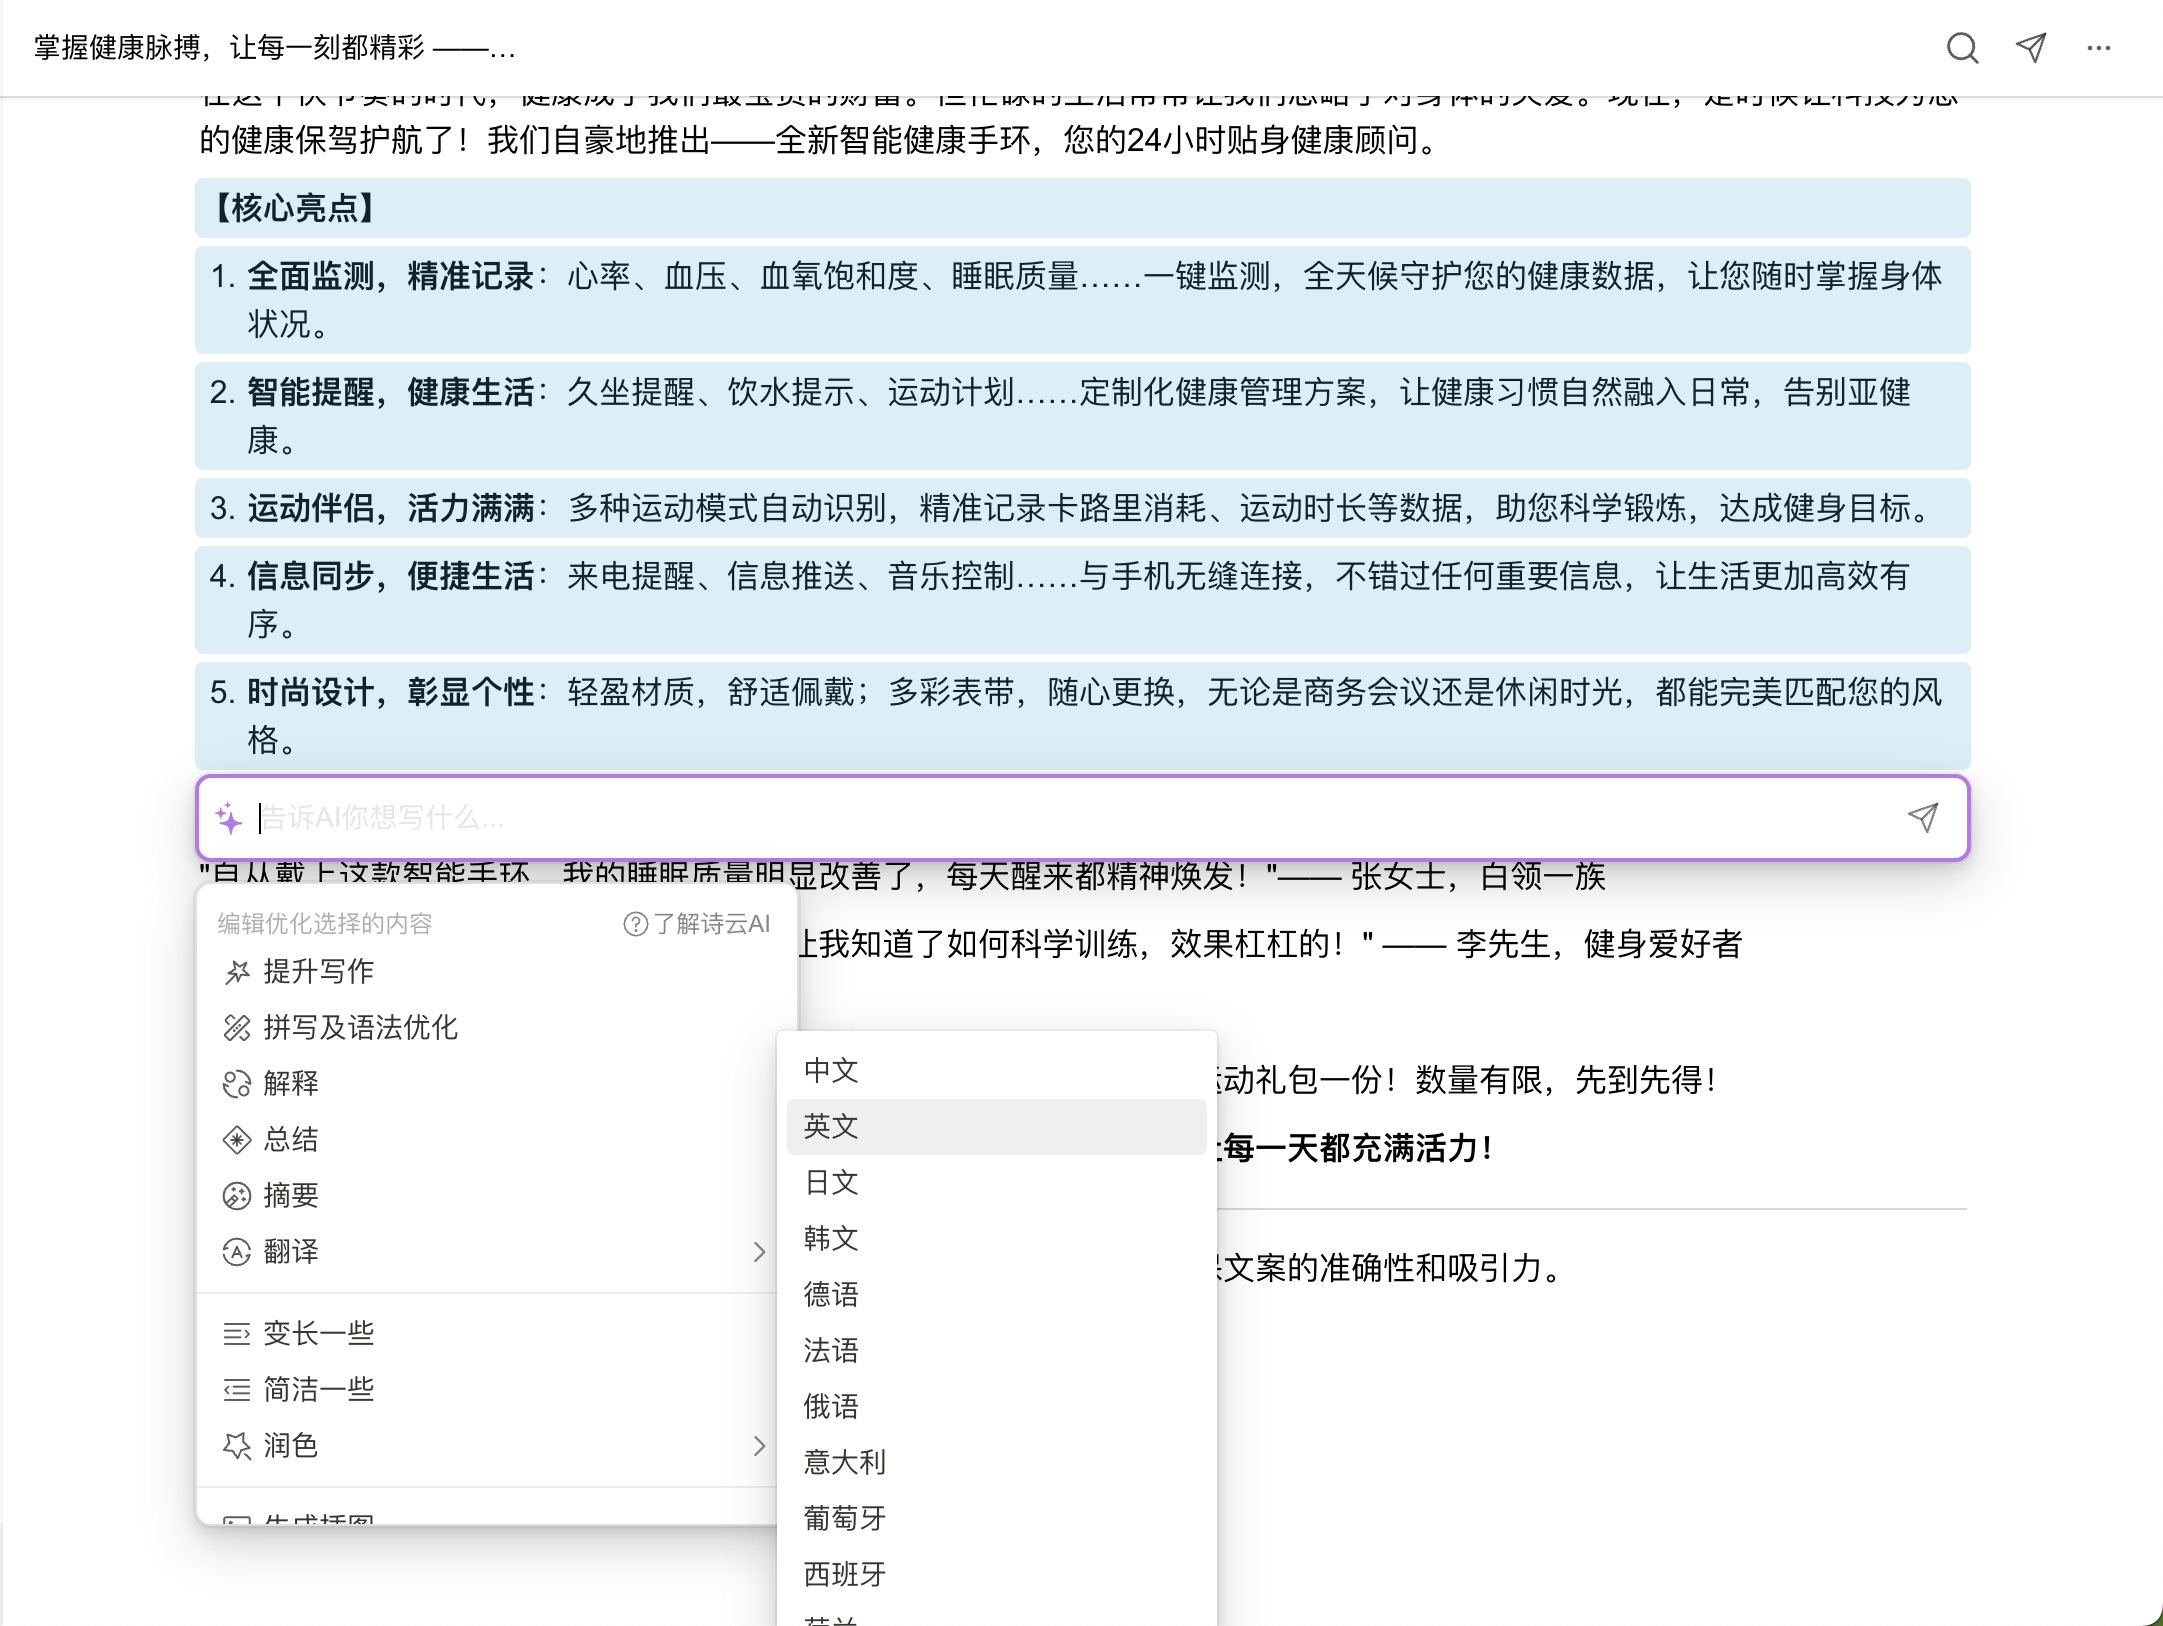The image size is (2163, 1626).
Task: Click the 总结 icon
Action: (237, 1139)
